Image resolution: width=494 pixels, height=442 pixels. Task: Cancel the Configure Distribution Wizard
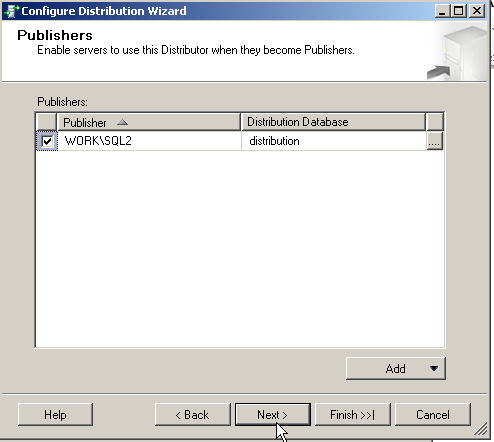[433, 415]
